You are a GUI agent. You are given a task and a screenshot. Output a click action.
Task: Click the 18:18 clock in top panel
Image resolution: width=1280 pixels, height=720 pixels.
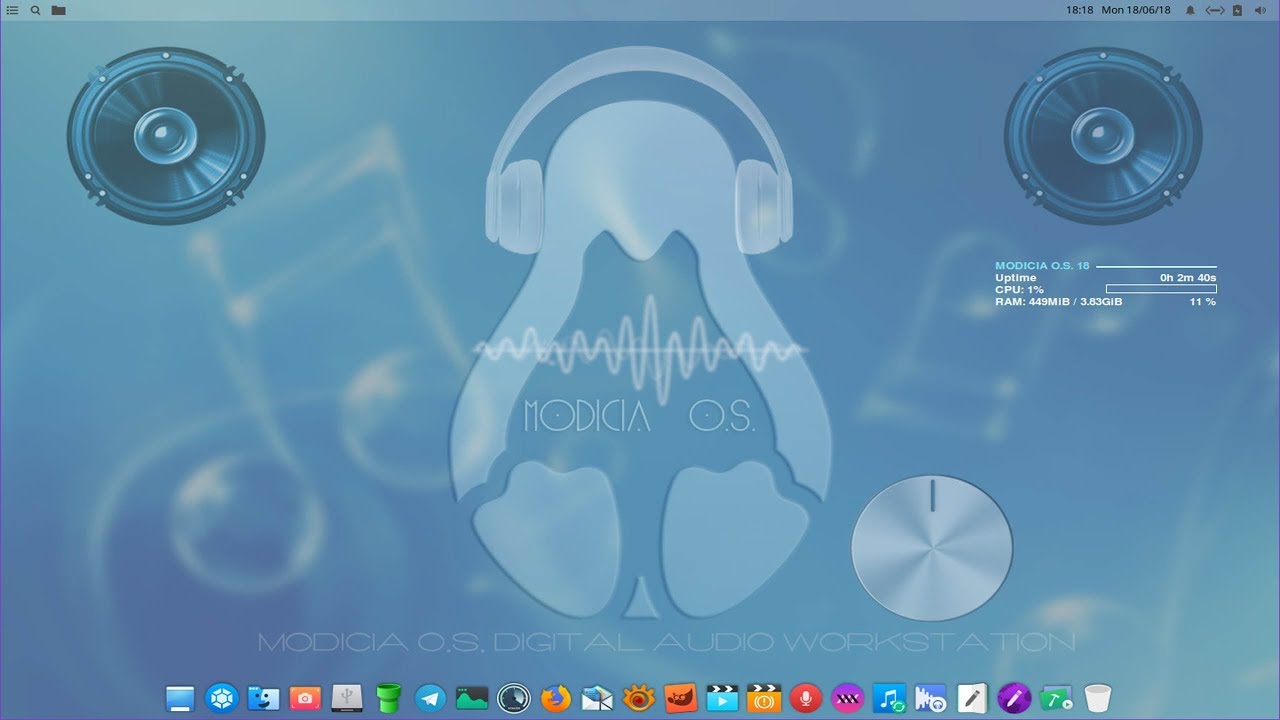pos(1080,10)
